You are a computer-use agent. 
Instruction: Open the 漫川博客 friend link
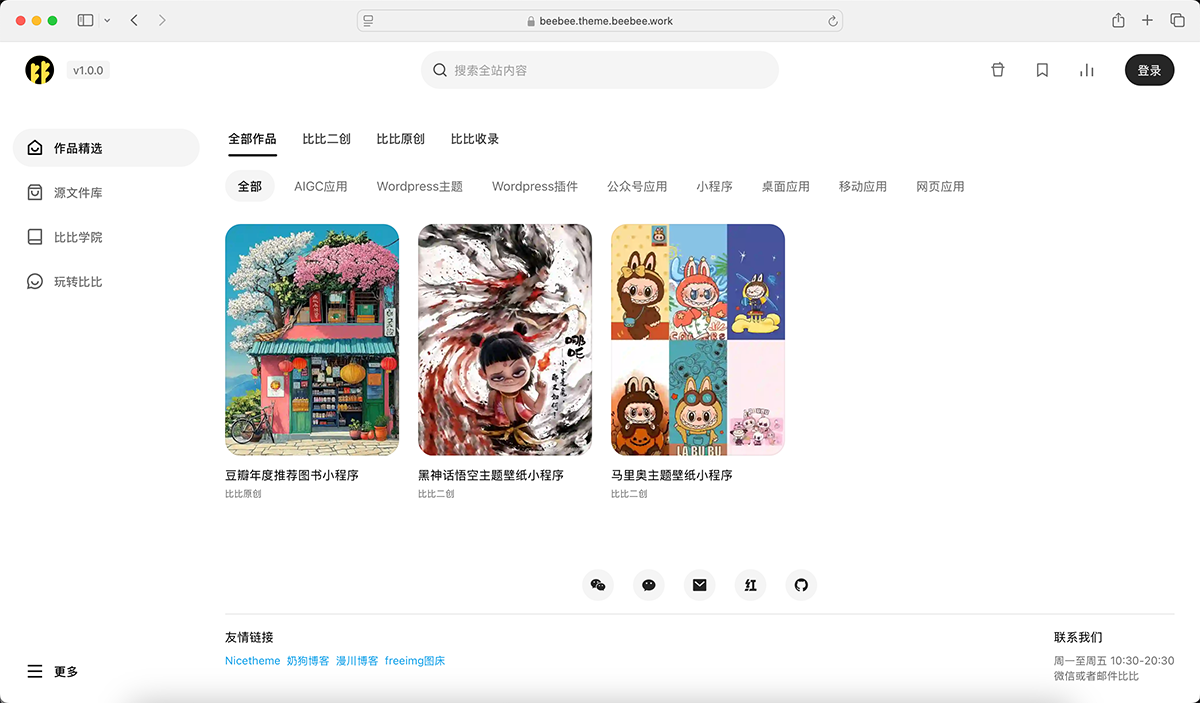pyautogui.click(x=357, y=661)
